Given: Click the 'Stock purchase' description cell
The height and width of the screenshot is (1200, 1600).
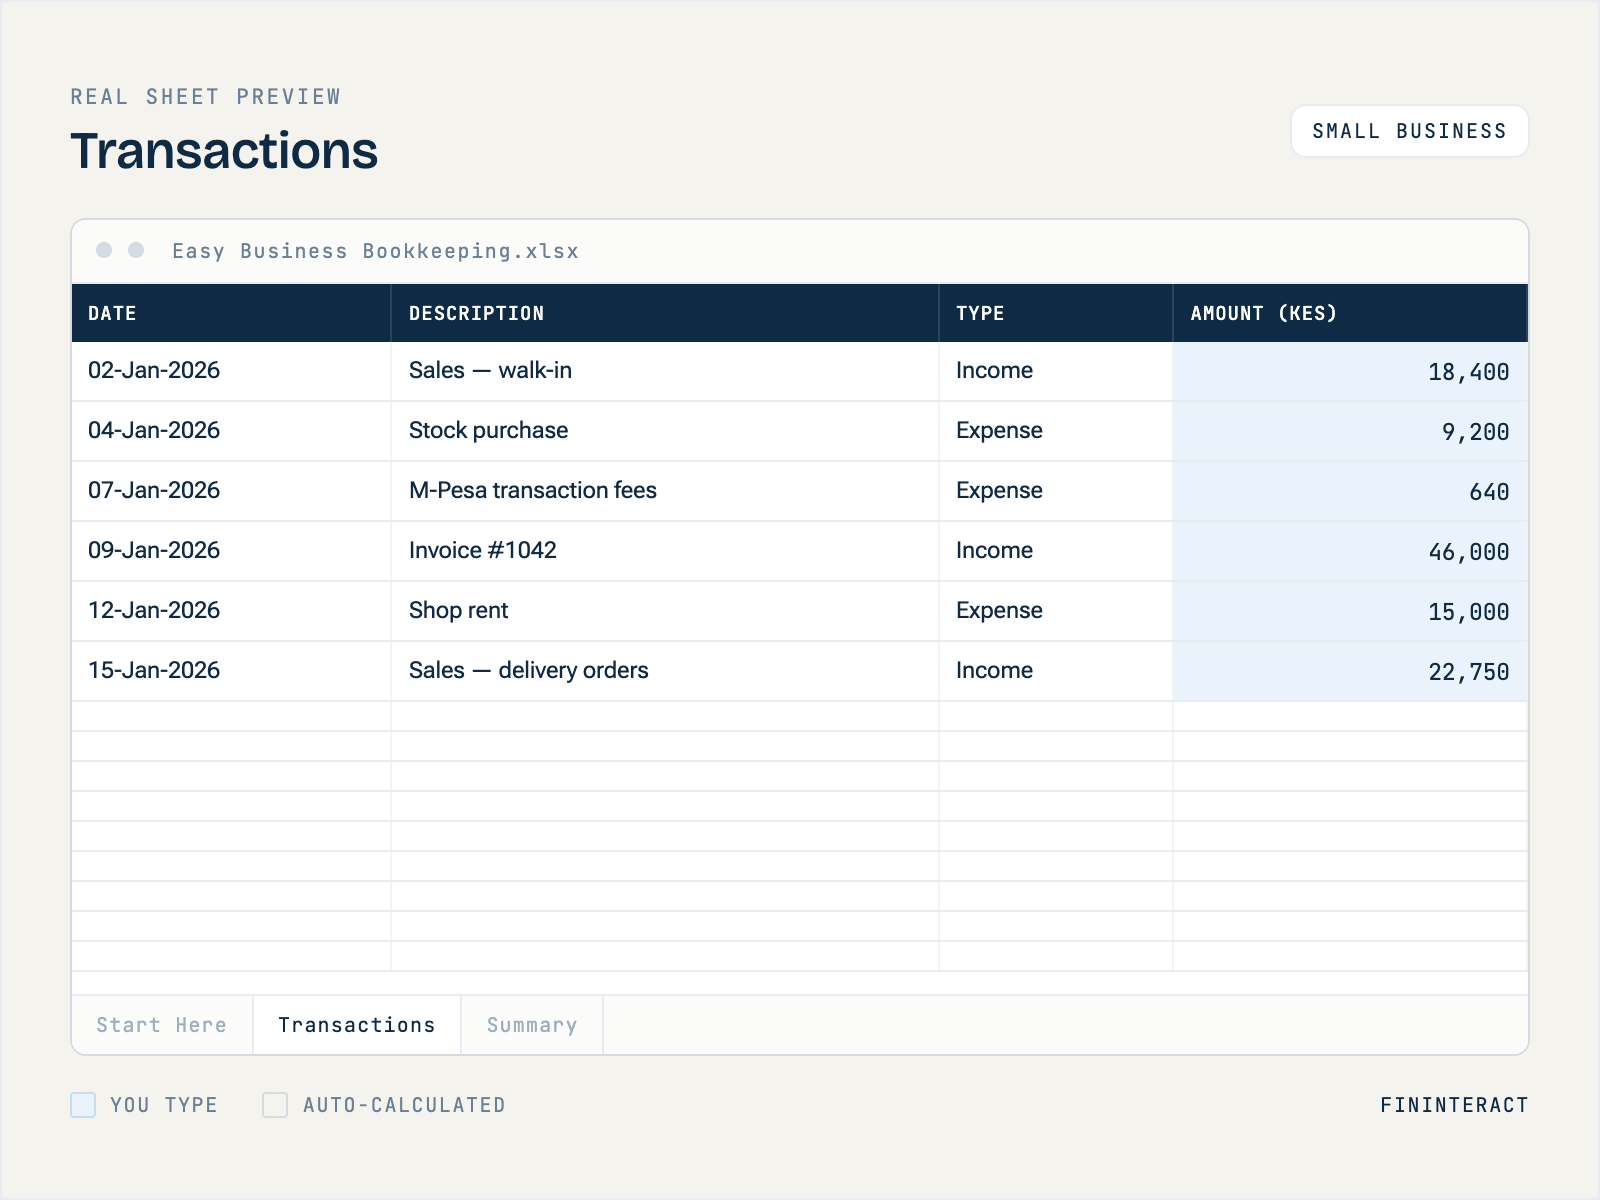Looking at the screenshot, I should [665, 431].
